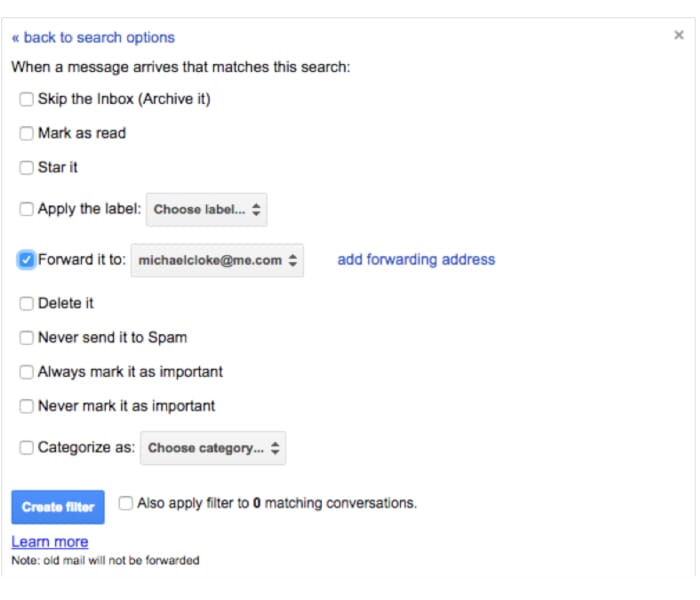Go back to search options

pyautogui.click(x=93, y=38)
